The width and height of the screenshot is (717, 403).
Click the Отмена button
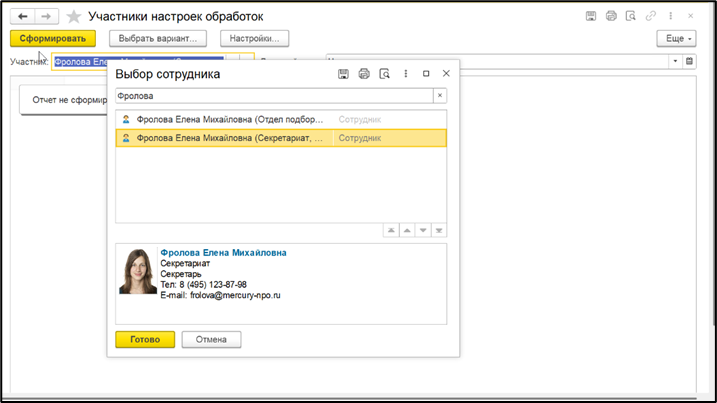coord(211,339)
